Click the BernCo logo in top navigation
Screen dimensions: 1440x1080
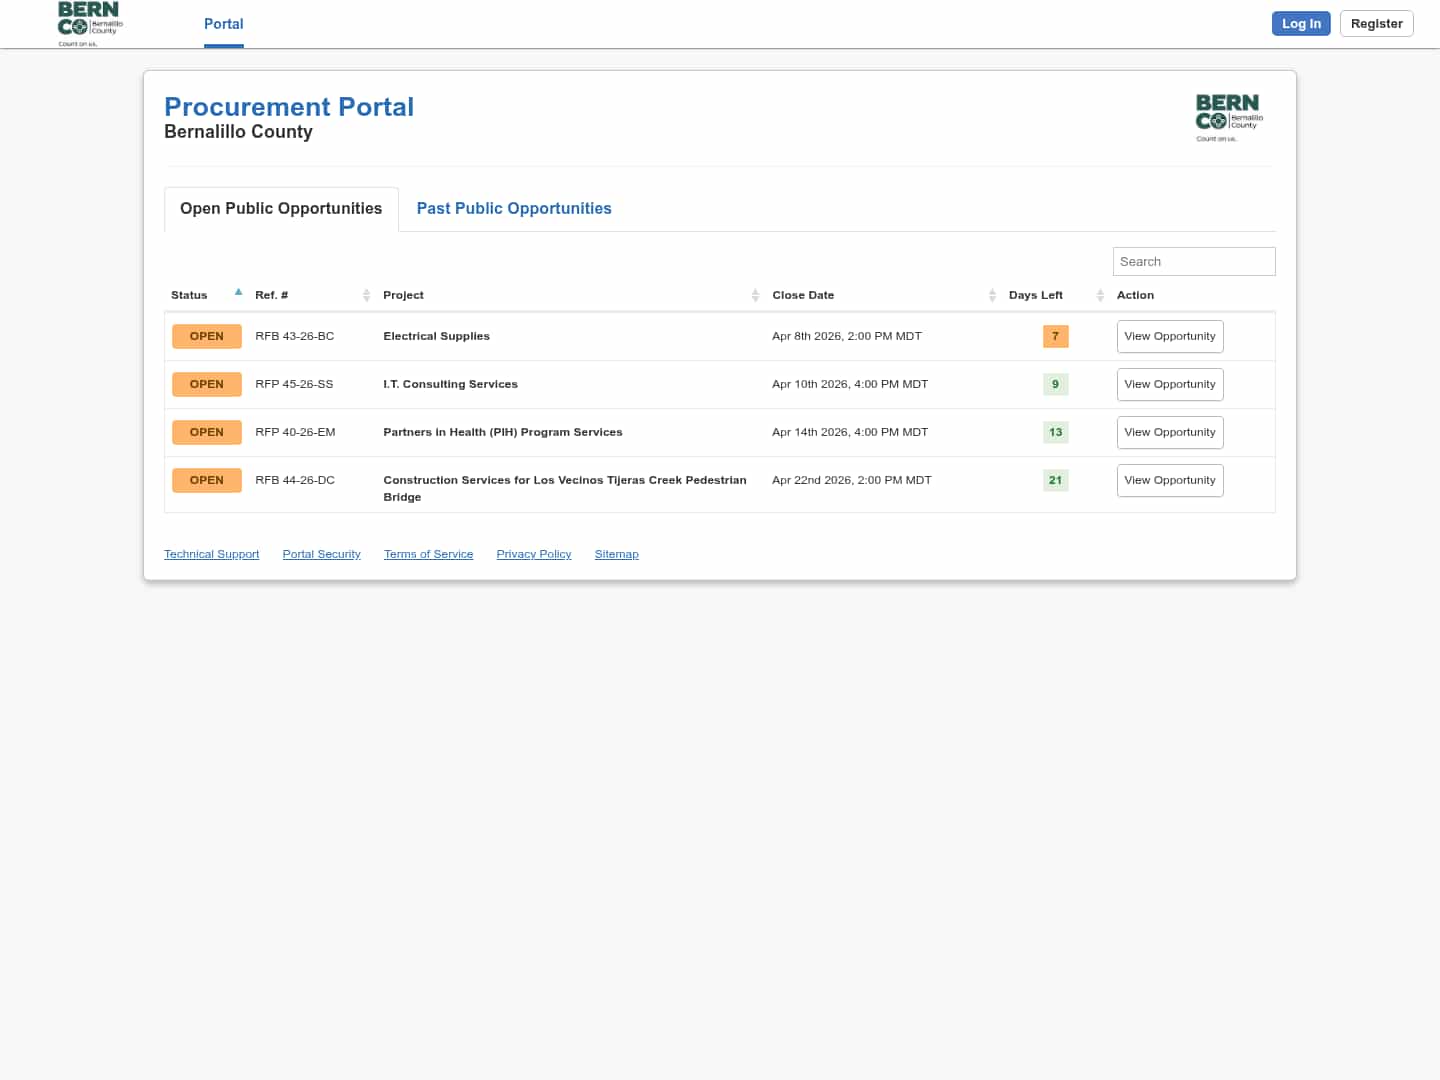click(90, 24)
